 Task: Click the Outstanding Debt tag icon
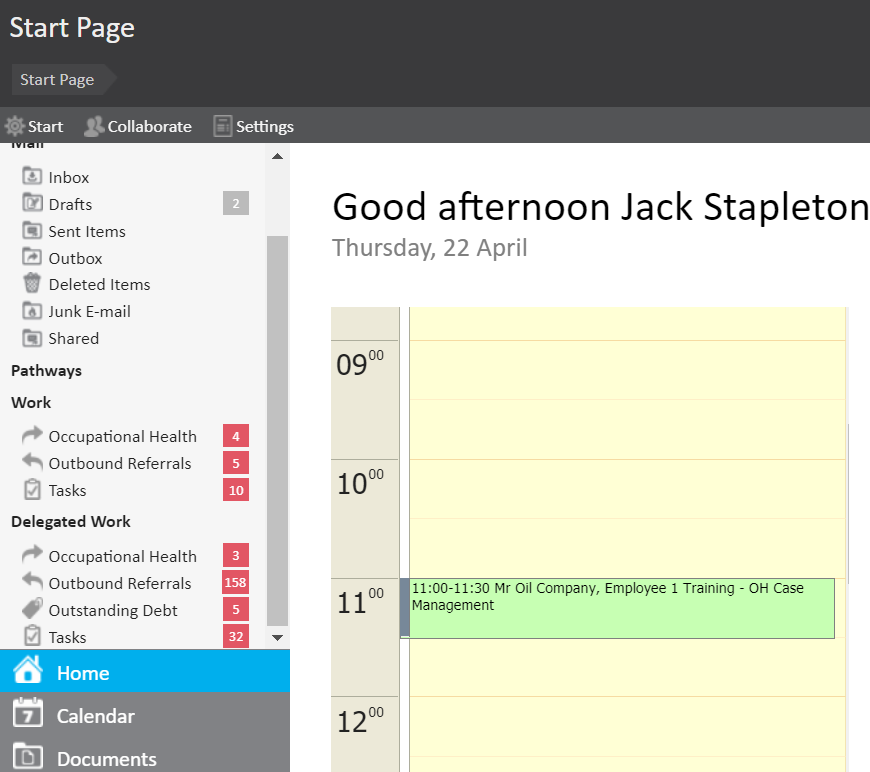click(x=32, y=610)
